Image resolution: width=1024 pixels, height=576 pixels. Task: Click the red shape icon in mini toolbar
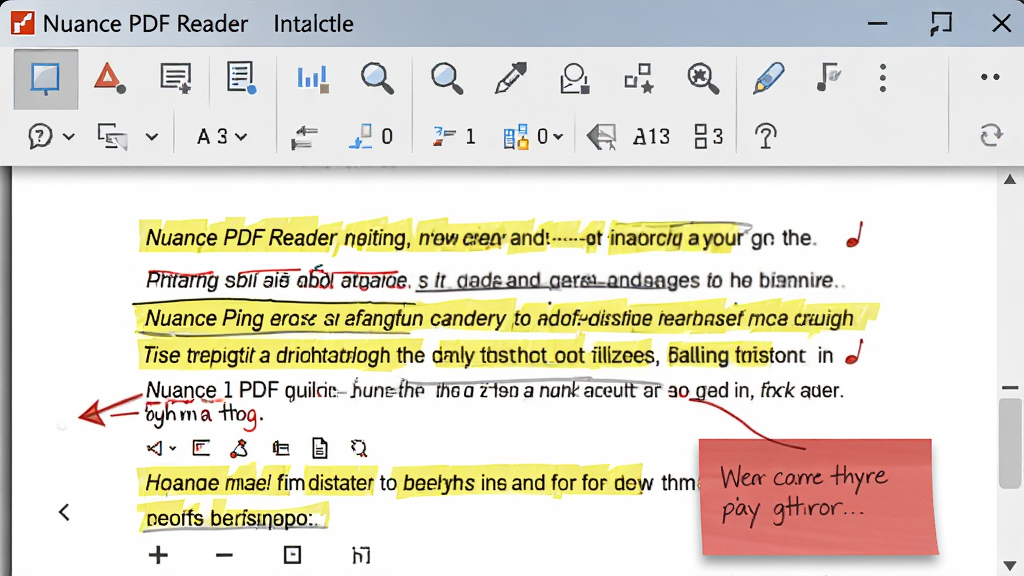coord(239,448)
